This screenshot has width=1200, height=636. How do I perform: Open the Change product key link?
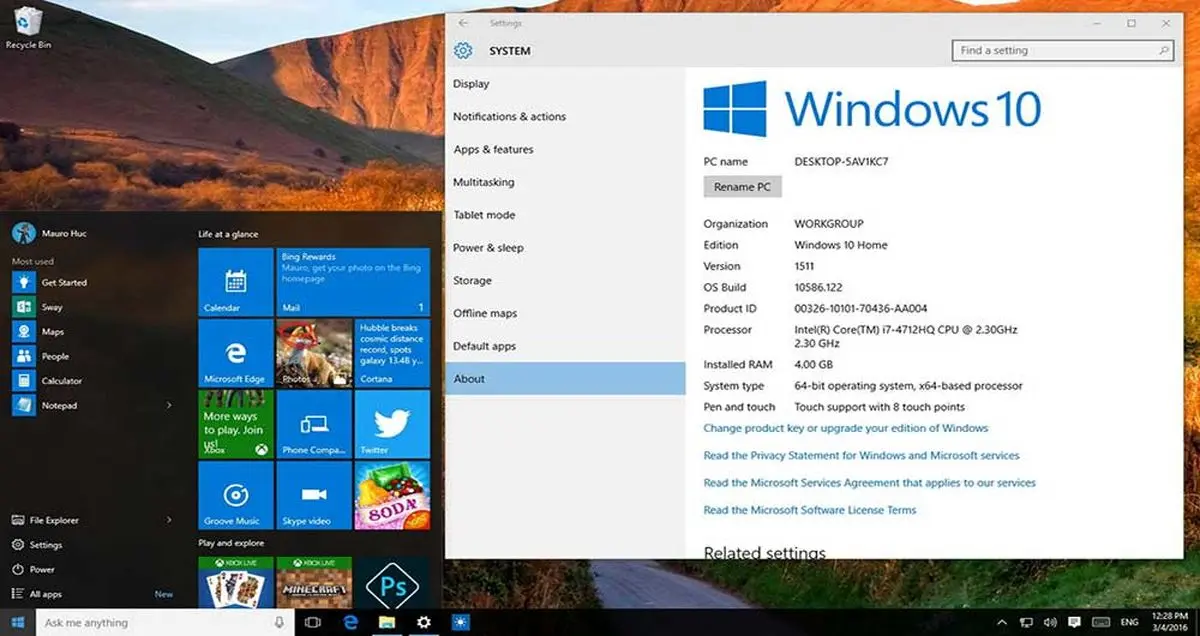tap(845, 428)
